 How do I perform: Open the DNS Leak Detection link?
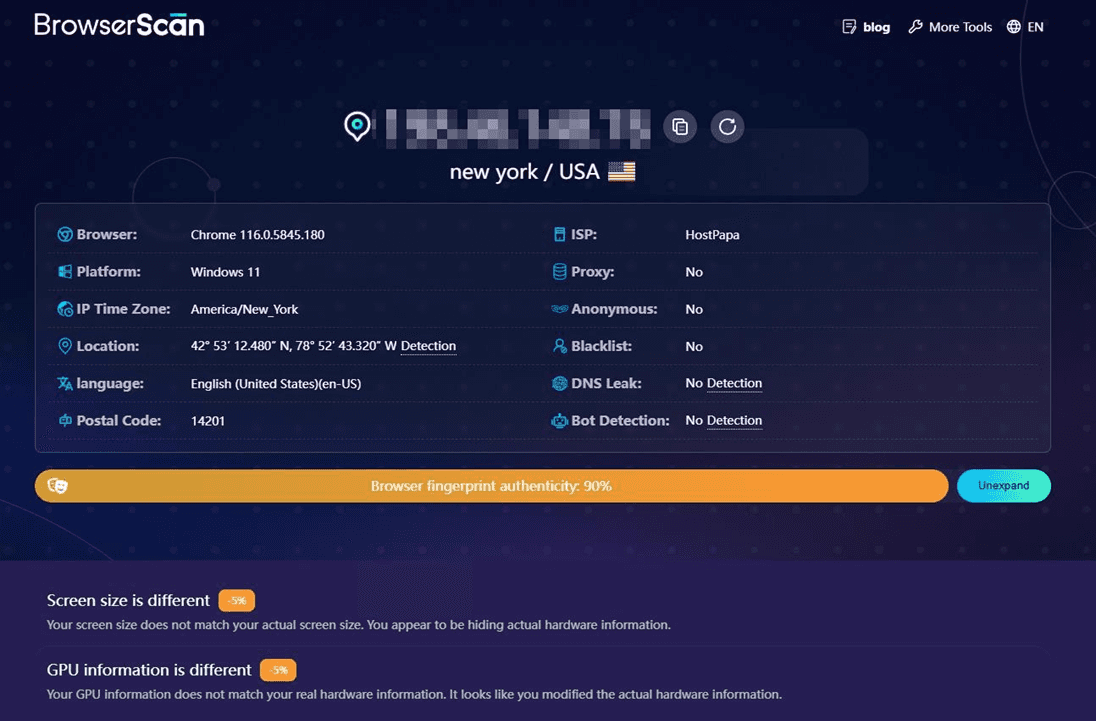click(734, 383)
